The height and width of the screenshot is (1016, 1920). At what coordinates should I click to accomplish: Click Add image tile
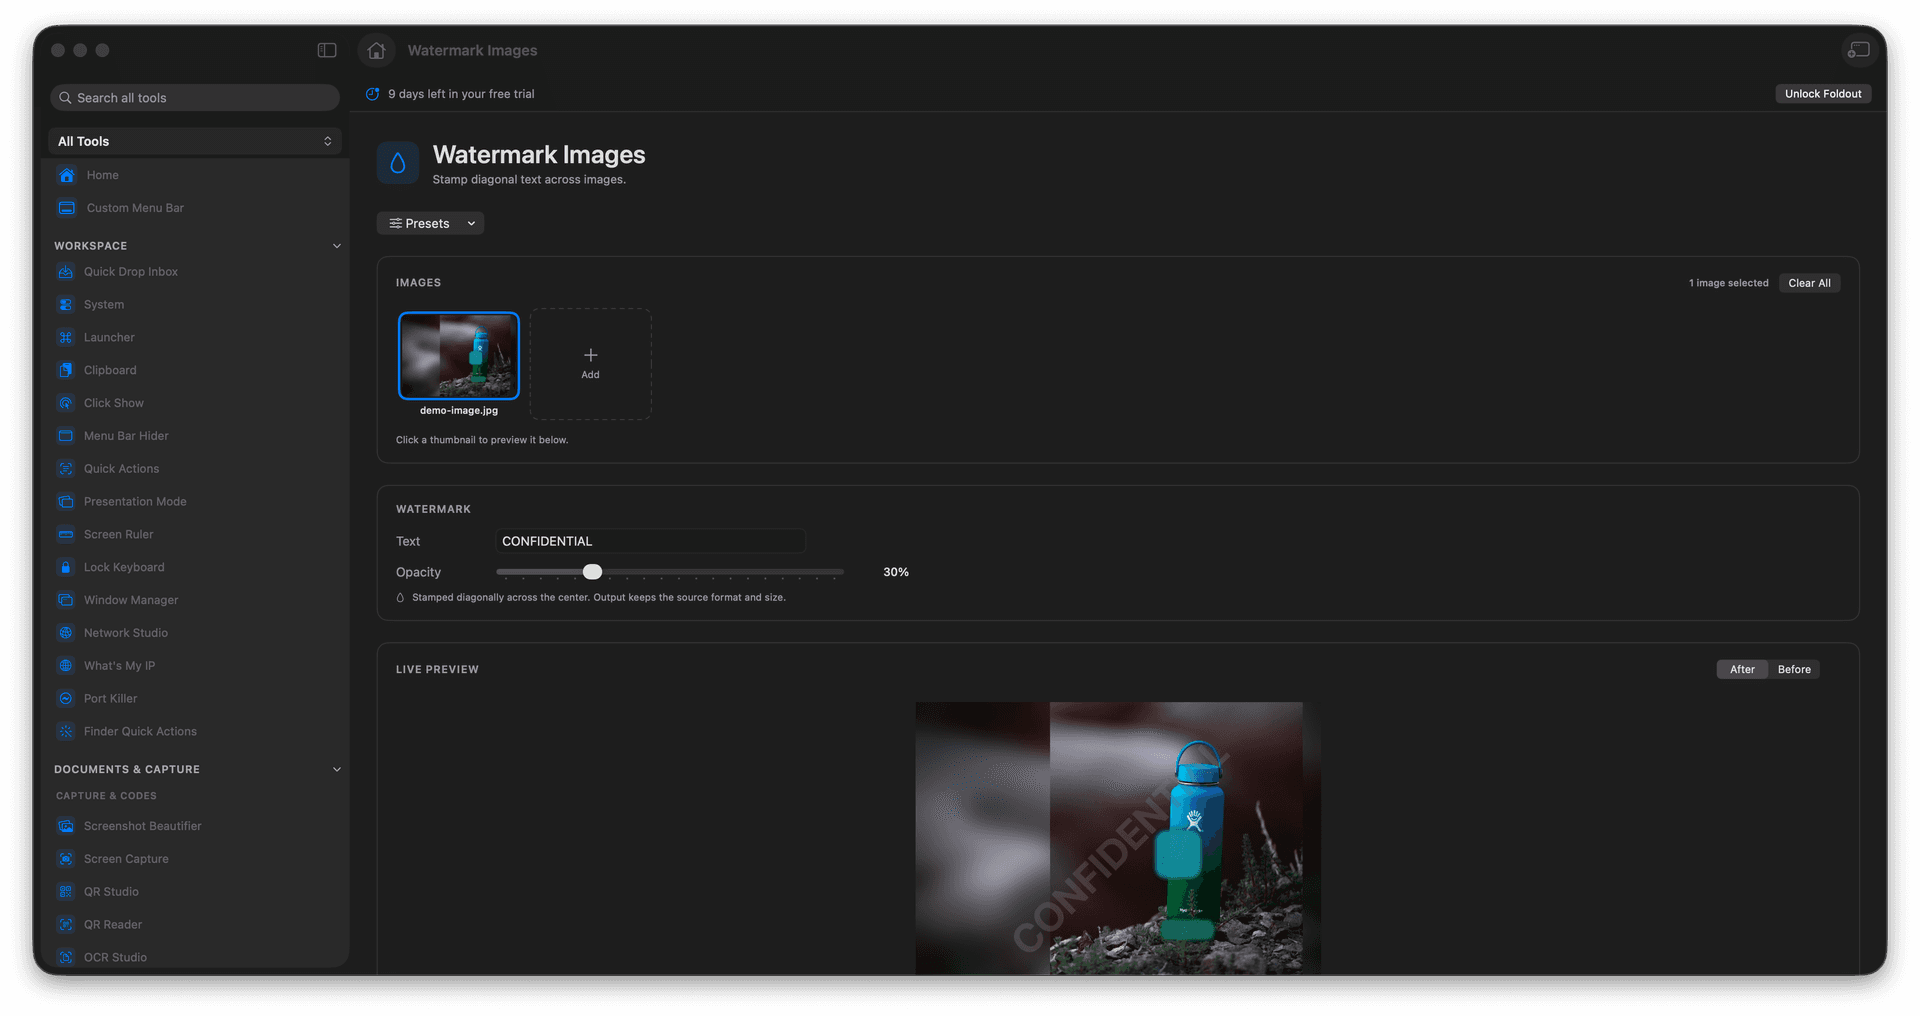coord(591,364)
